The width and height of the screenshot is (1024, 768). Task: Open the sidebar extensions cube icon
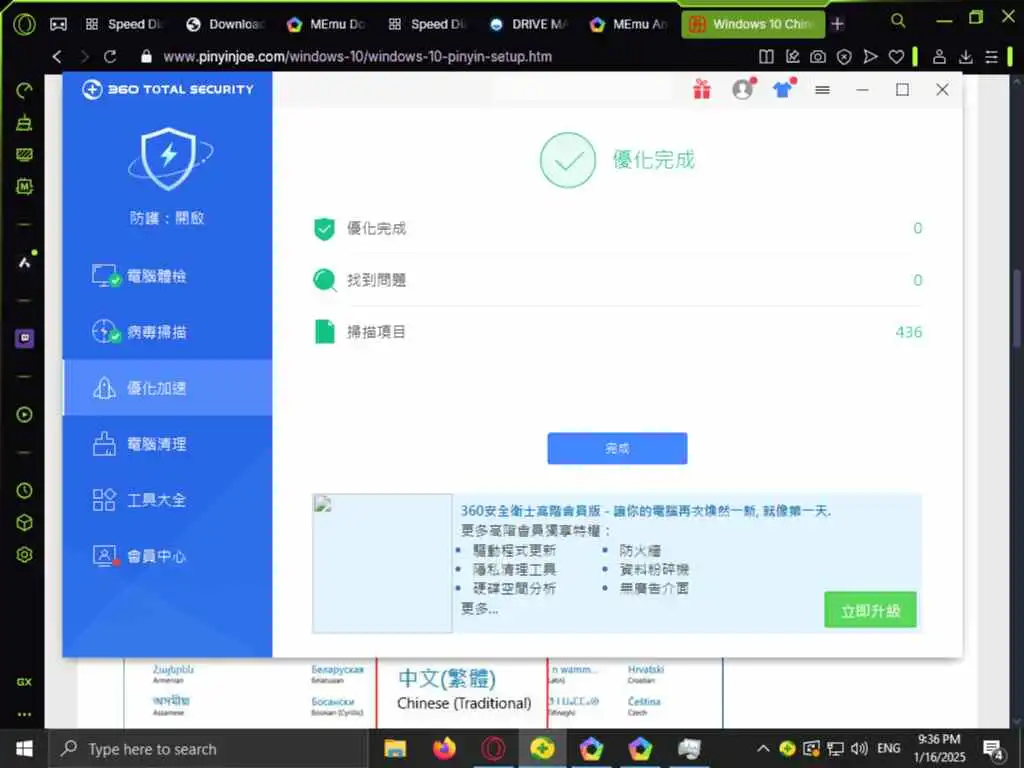coord(24,522)
